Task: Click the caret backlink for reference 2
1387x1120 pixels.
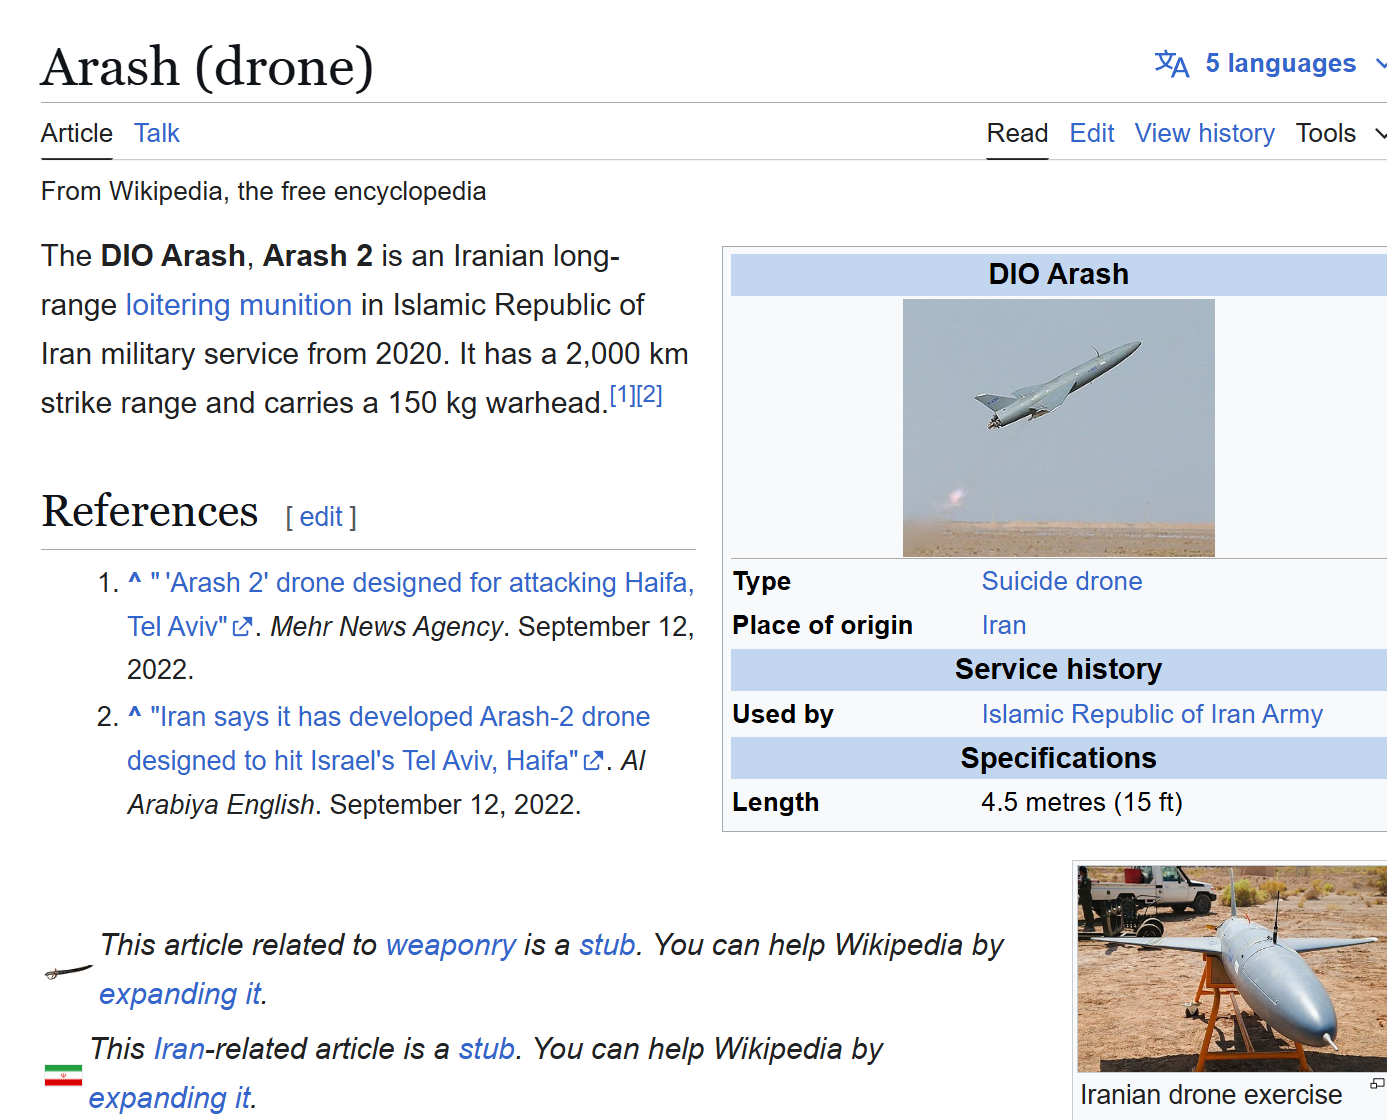Action: point(135,715)
